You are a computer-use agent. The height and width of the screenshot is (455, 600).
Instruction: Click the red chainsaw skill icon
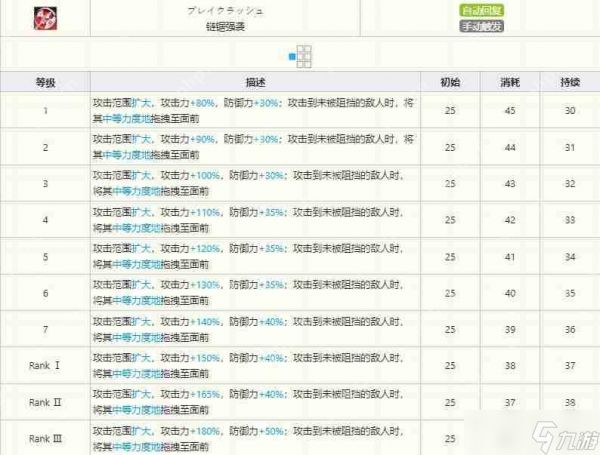46,18
